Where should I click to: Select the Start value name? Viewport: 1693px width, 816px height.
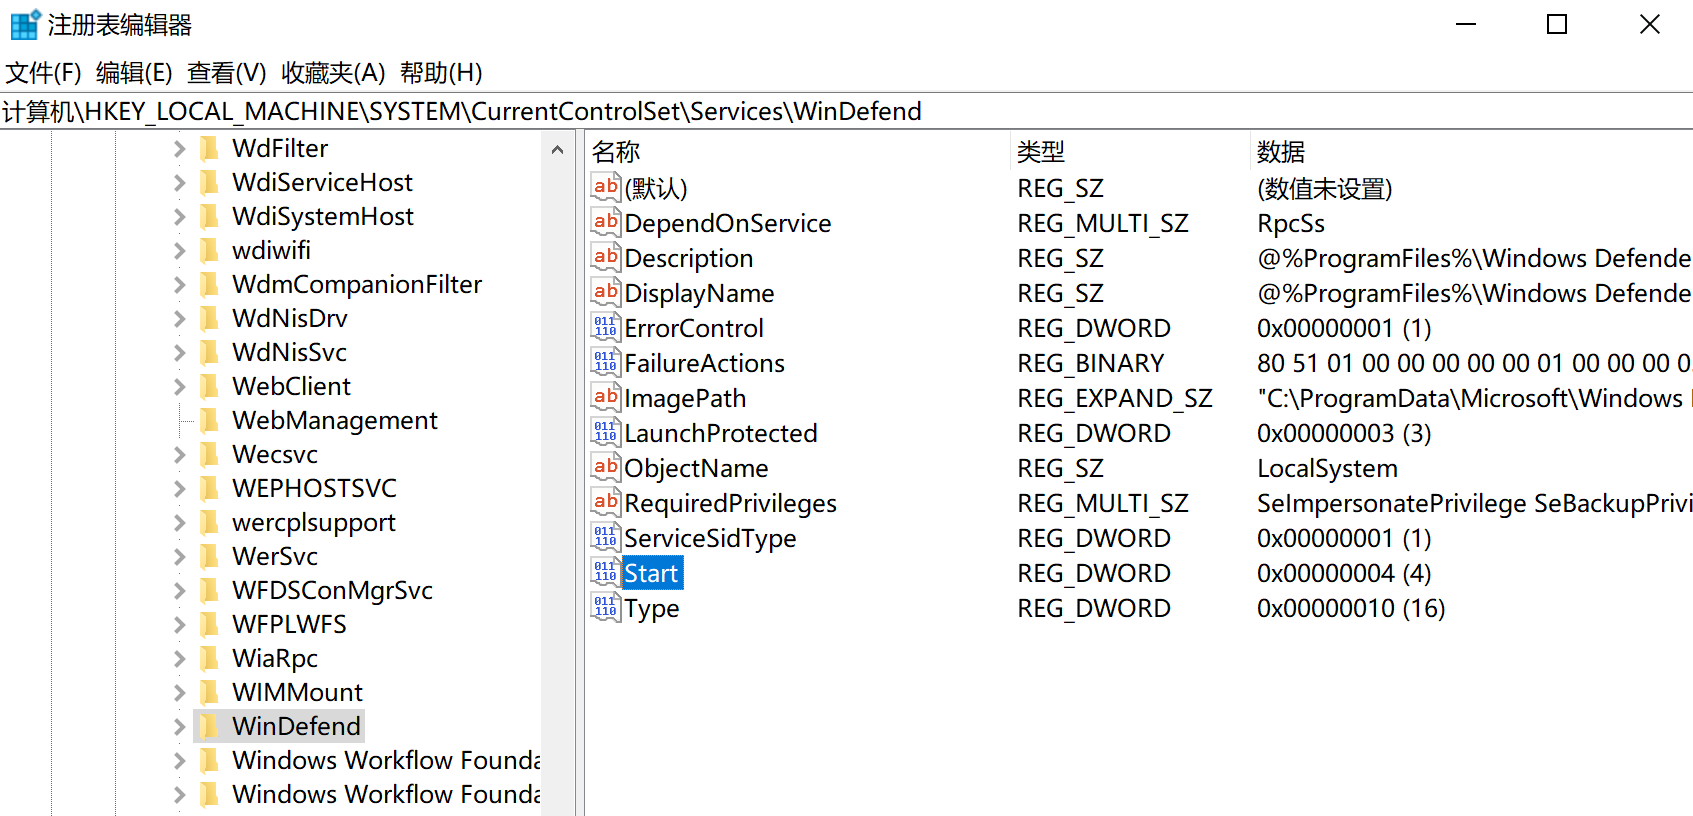tap(652, 573)
